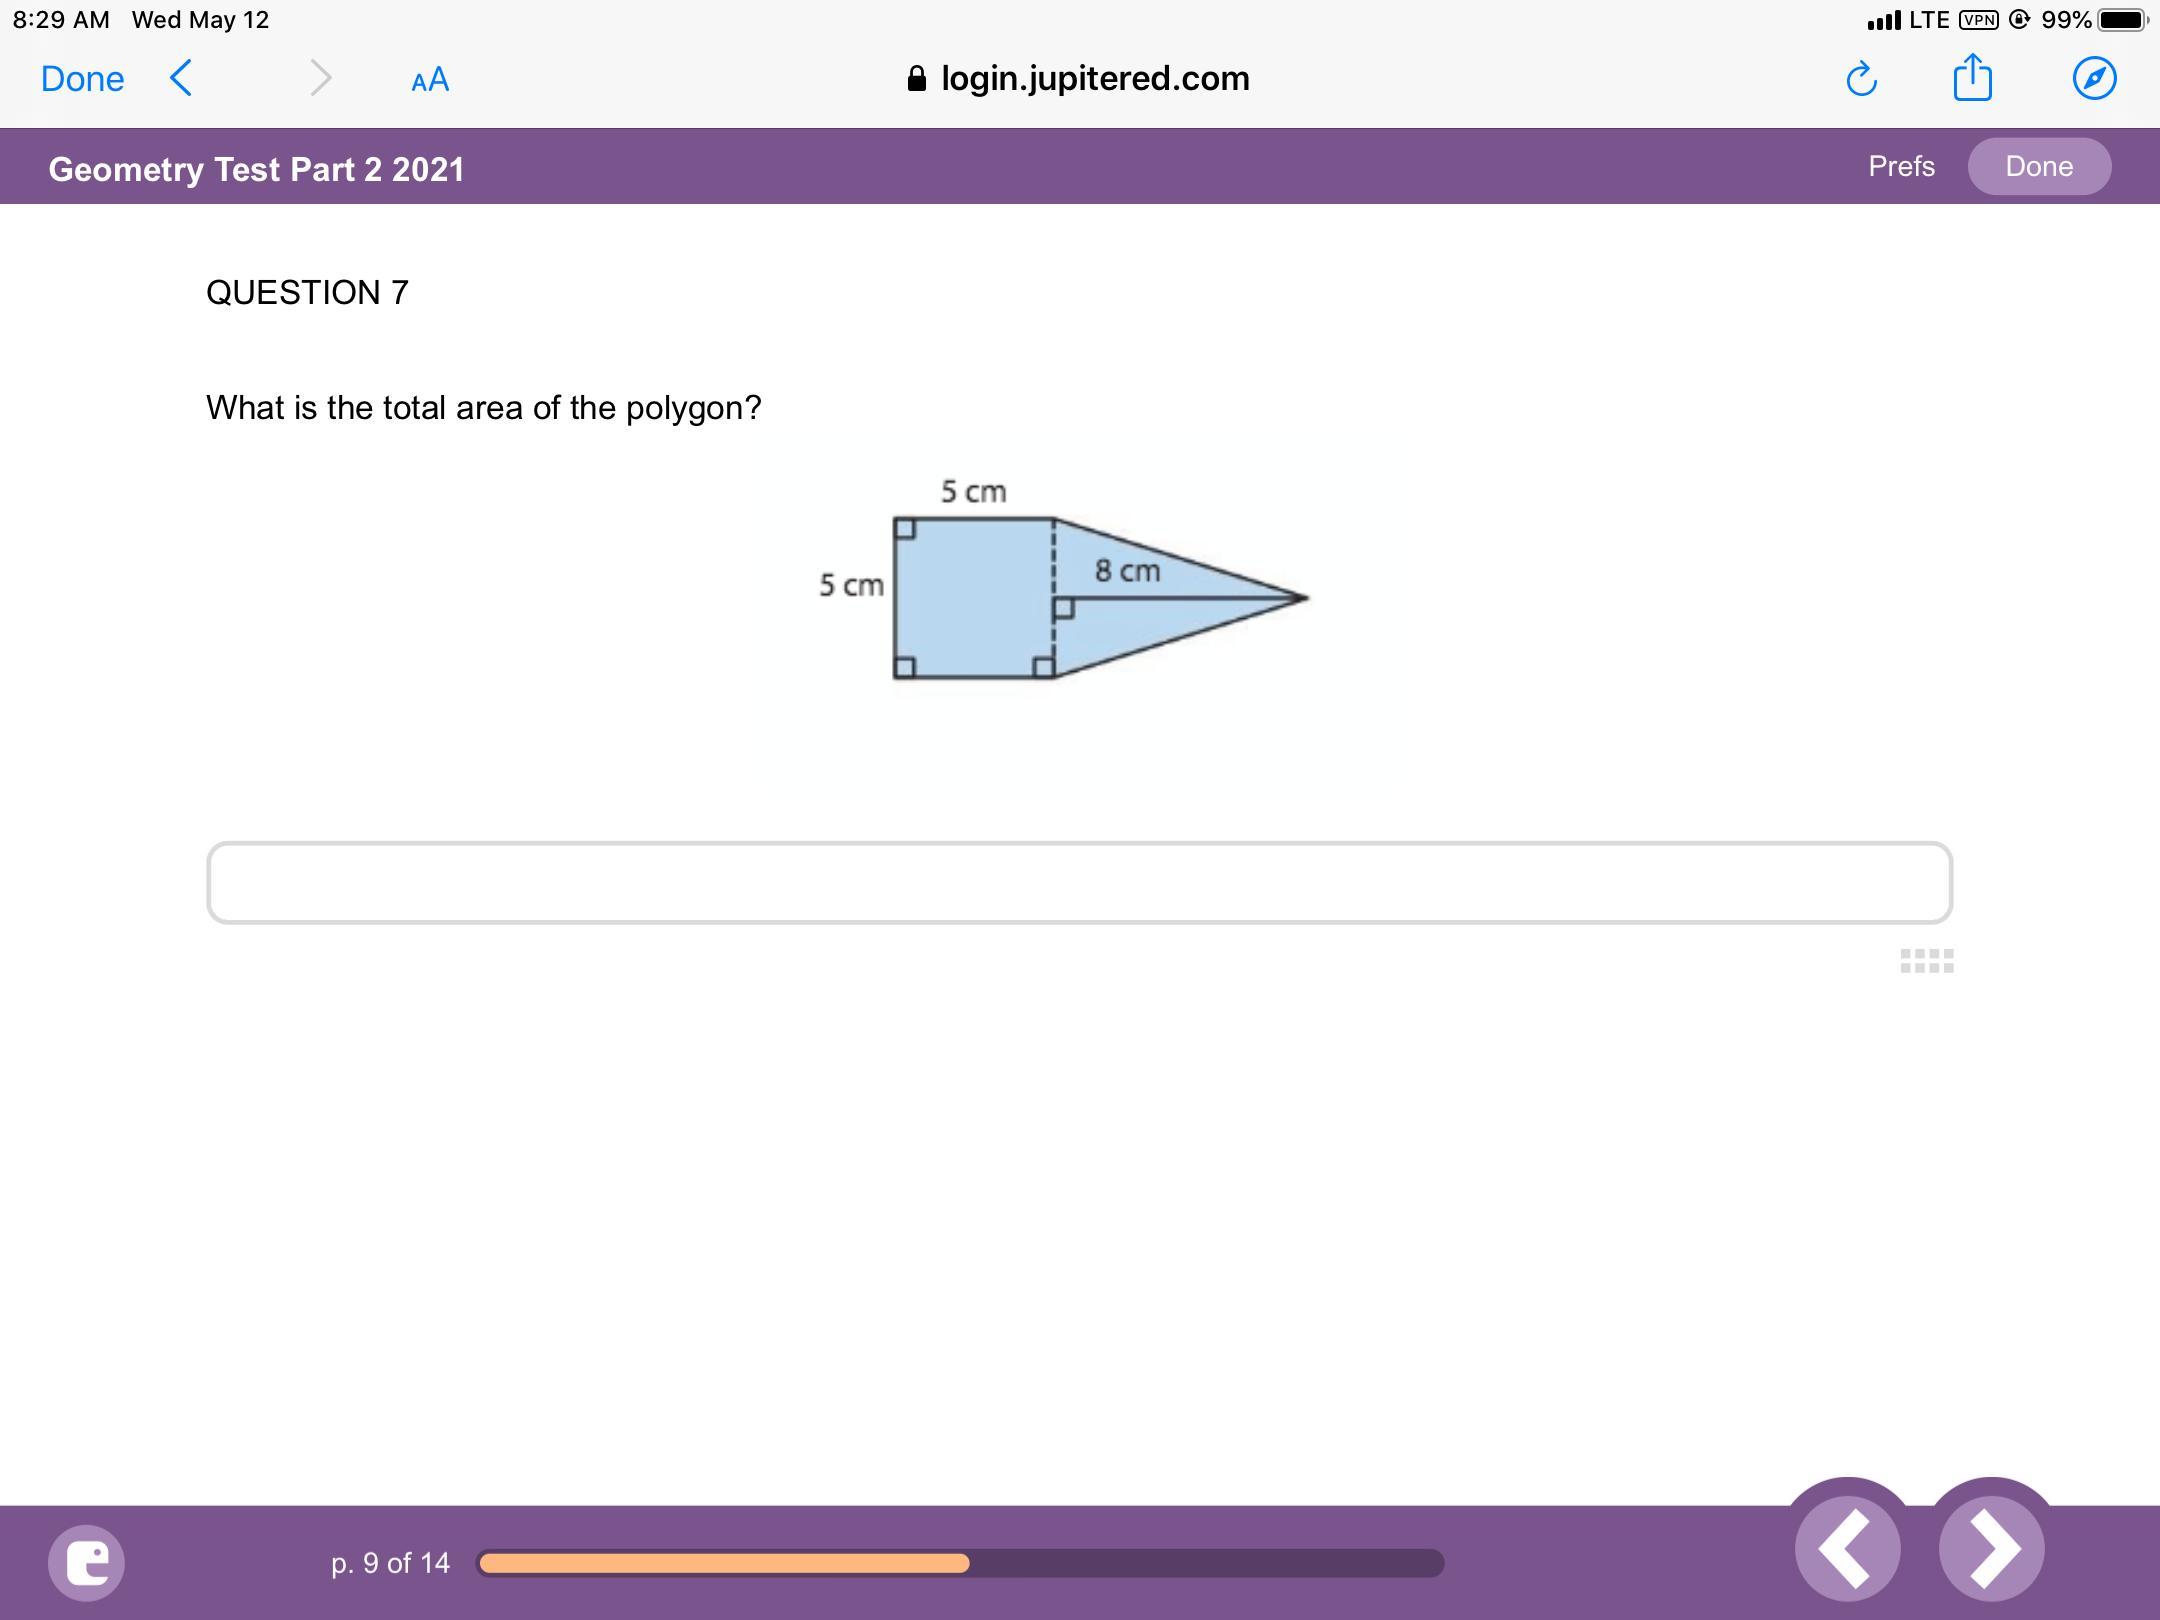
Task: Open the AA text size menu
Action: [x=430, y=80]
